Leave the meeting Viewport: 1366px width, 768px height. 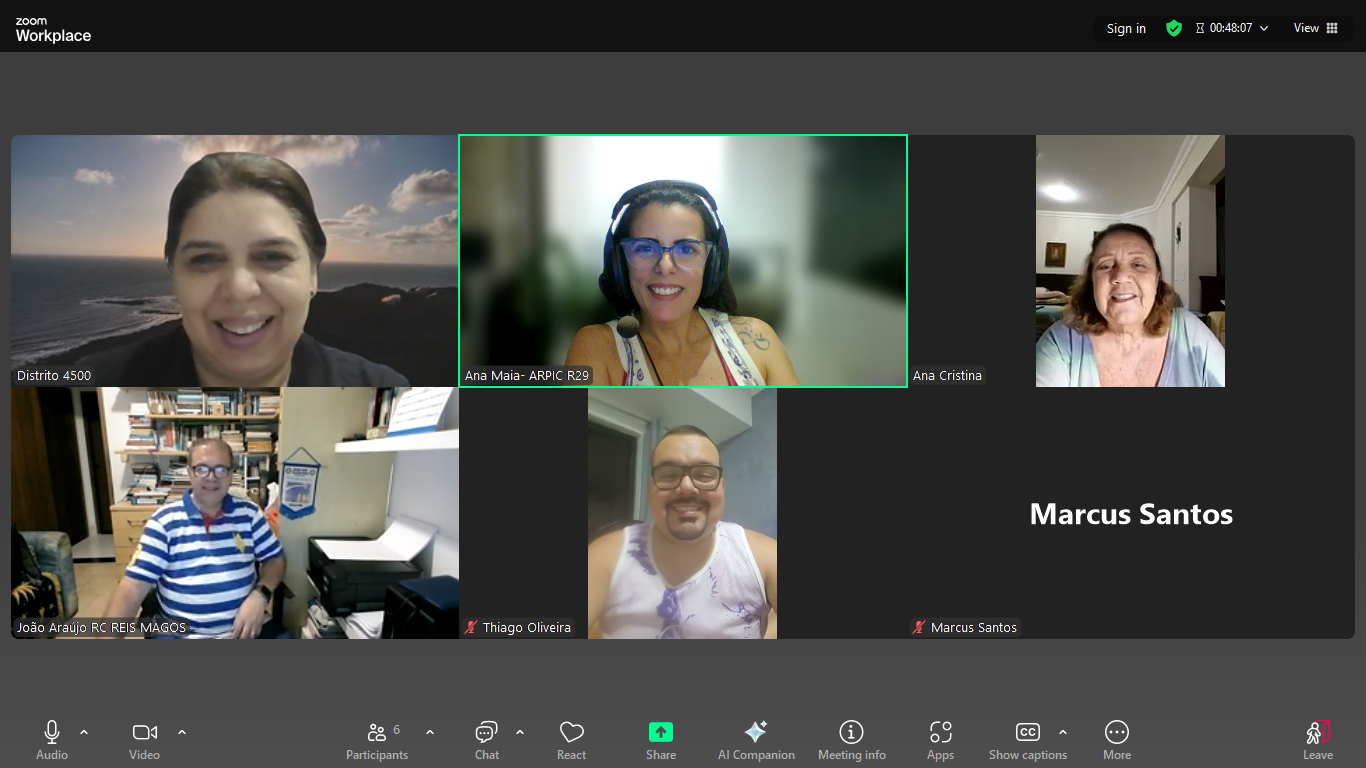(x=1317, y=739)
